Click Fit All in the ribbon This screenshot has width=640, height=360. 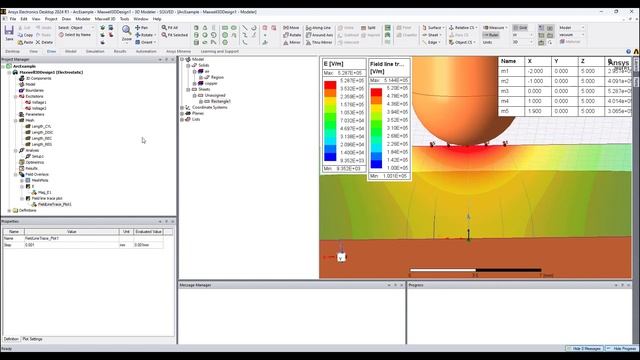click(169, 28)
